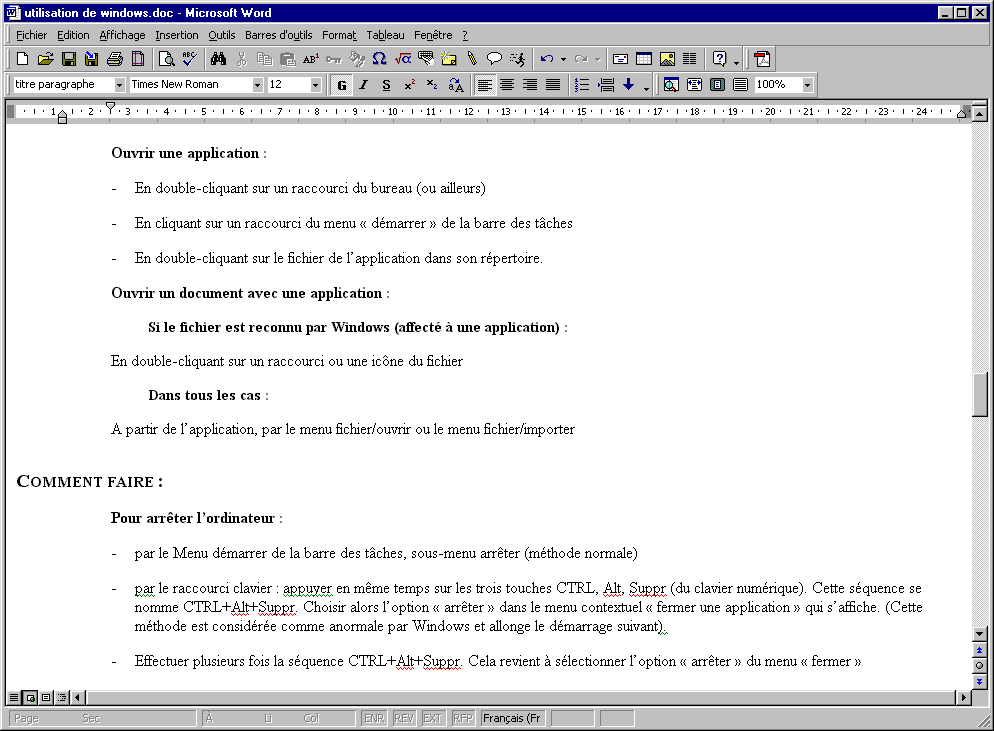
Task: Click the blue down arrow toolbar icon
Action: tap(628, 85)
